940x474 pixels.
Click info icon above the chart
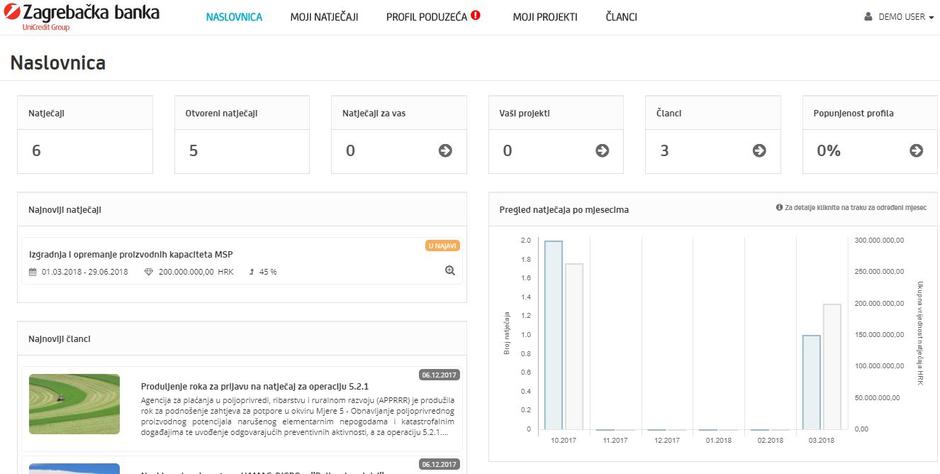point(779,208)
